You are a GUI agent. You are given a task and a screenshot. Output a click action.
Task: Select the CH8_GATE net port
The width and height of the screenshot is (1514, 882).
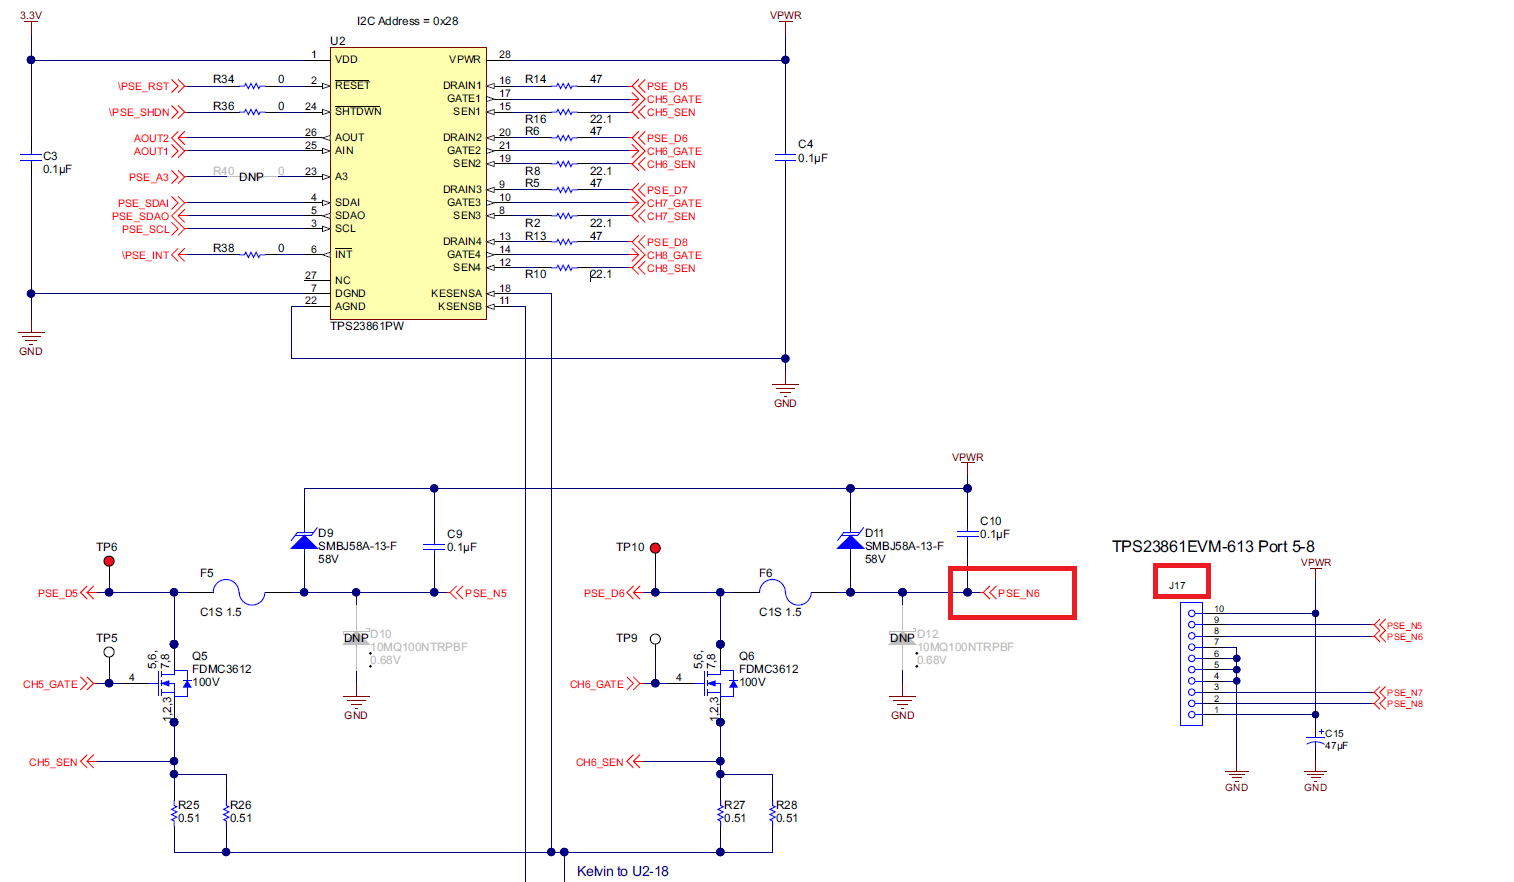pos(667,255)
